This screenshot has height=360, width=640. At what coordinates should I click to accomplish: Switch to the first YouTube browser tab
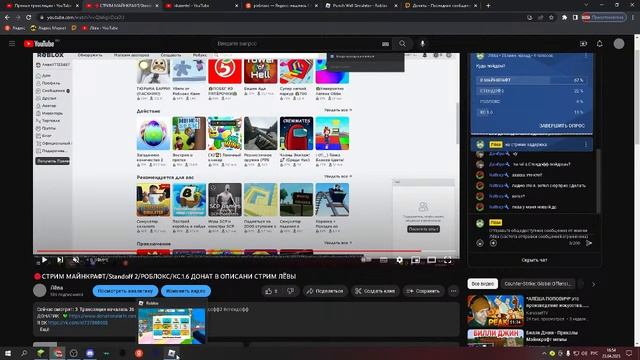(41, 6)
